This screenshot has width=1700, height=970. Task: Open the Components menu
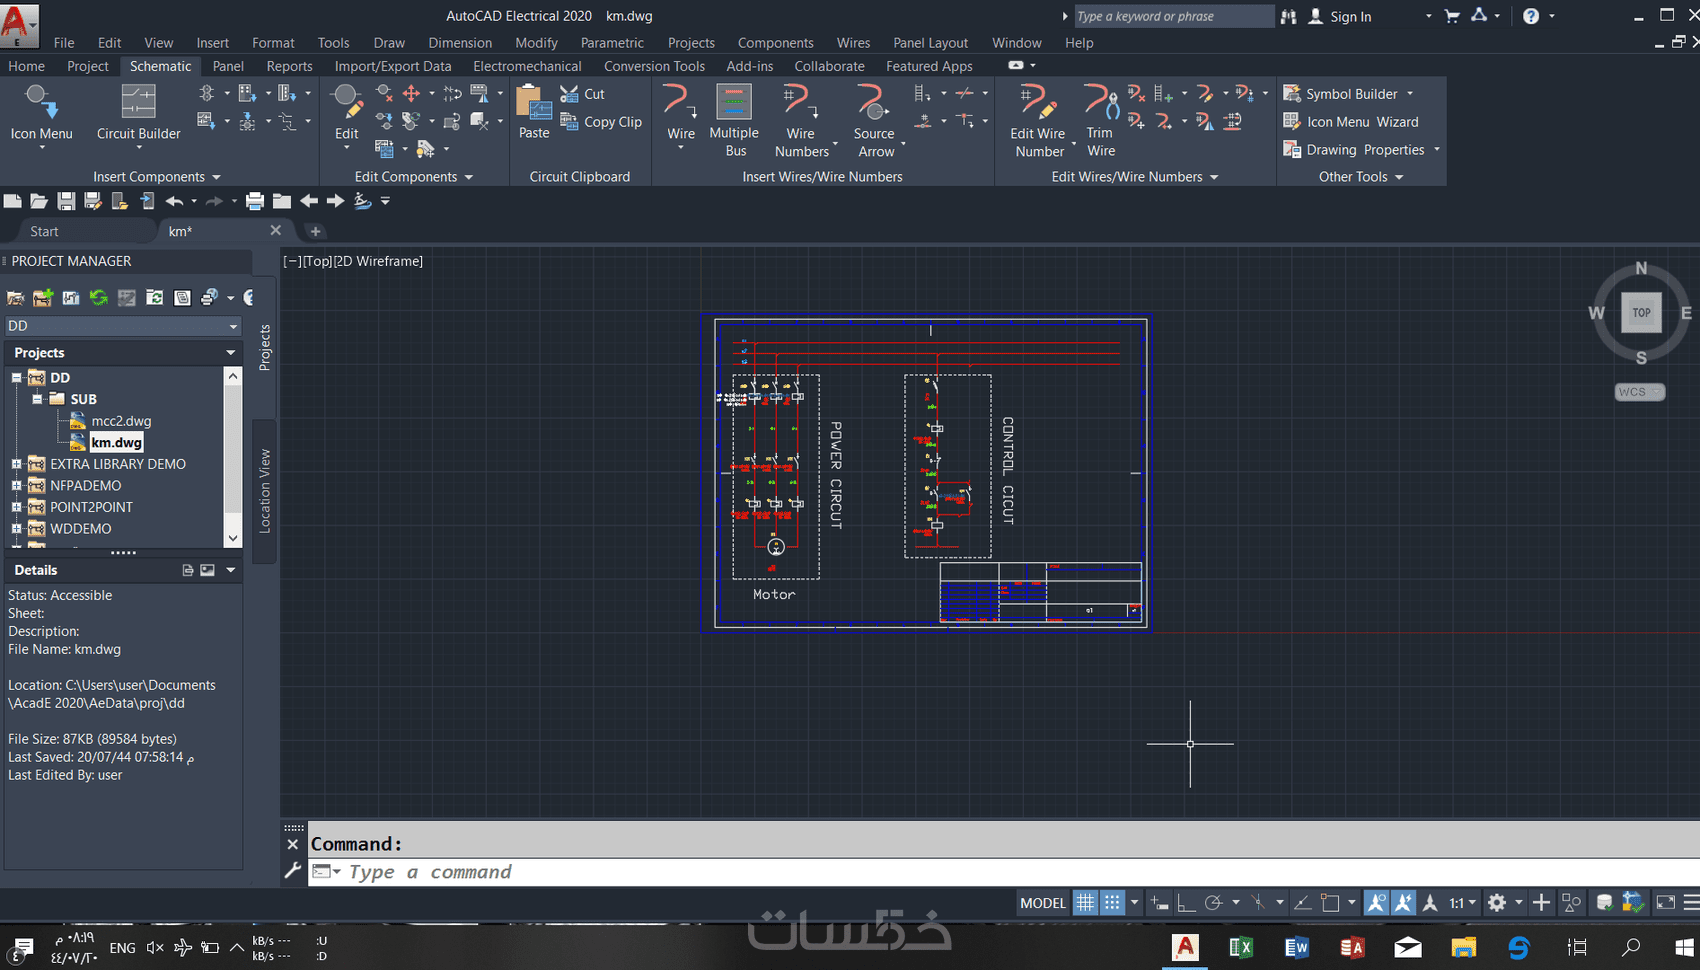click(775, 43)
